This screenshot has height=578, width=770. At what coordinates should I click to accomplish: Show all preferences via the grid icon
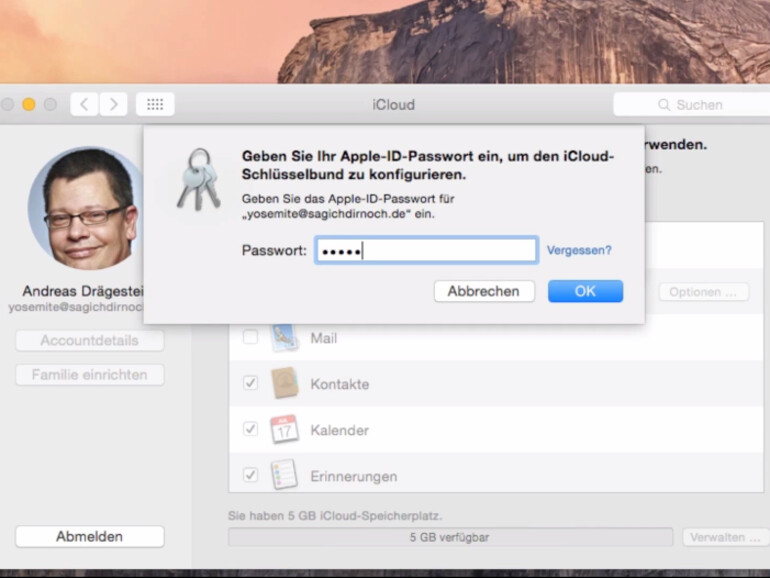point(155,104)
